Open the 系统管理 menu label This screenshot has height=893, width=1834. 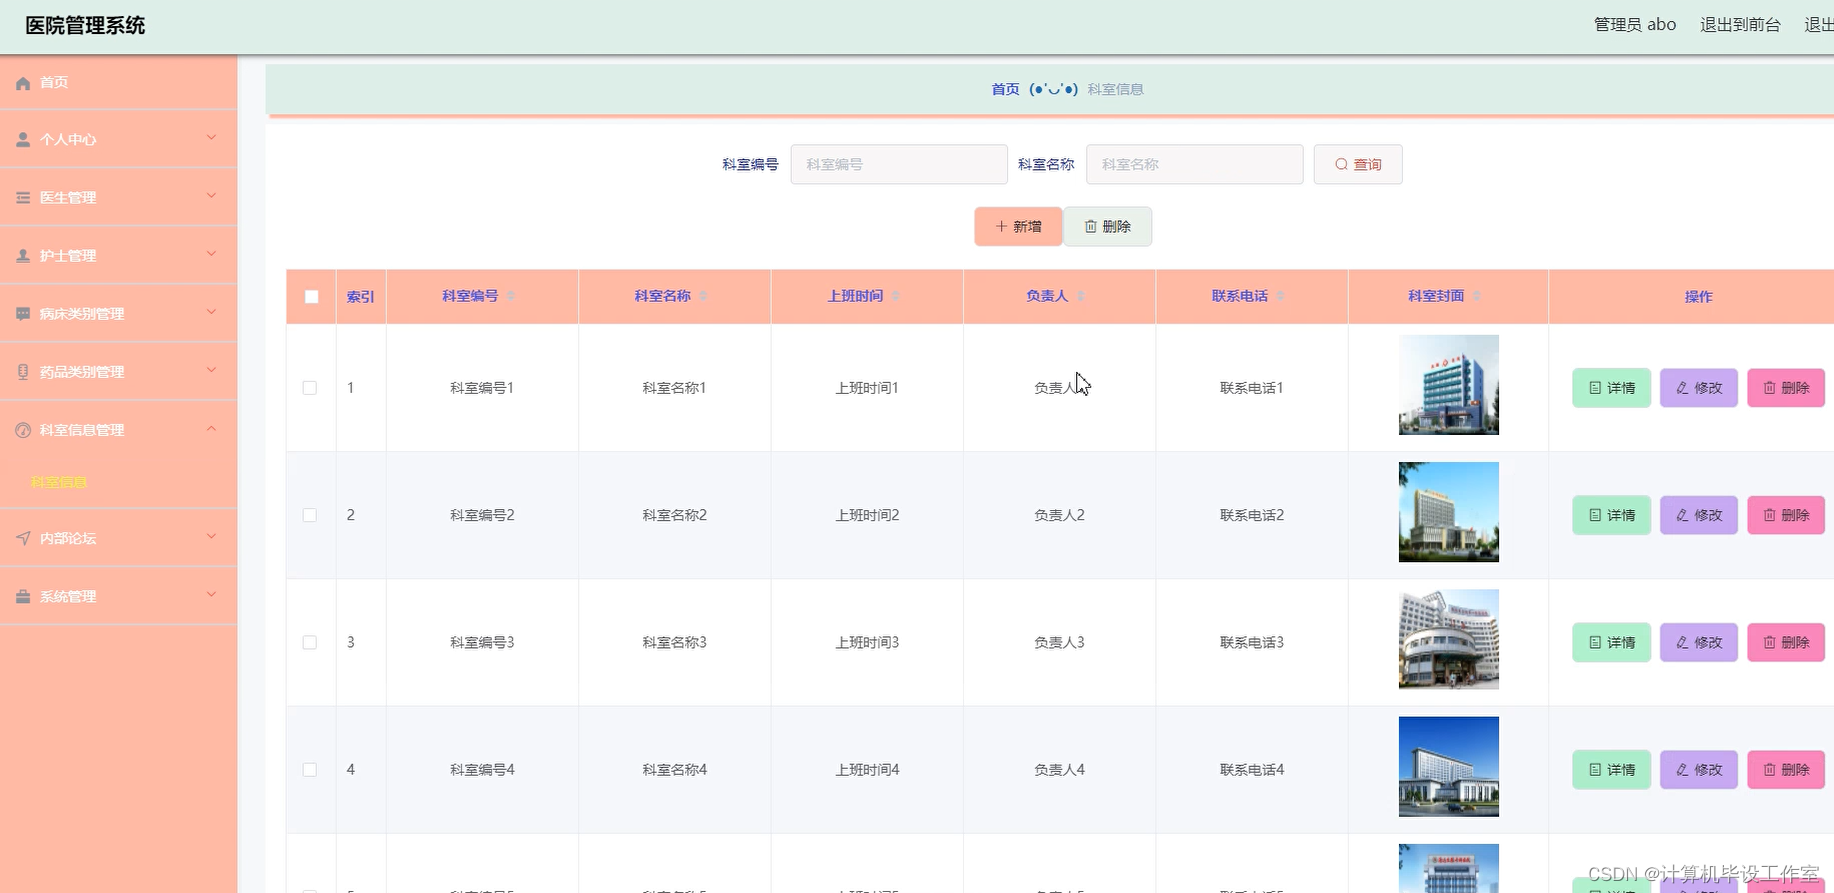point(68,597)
